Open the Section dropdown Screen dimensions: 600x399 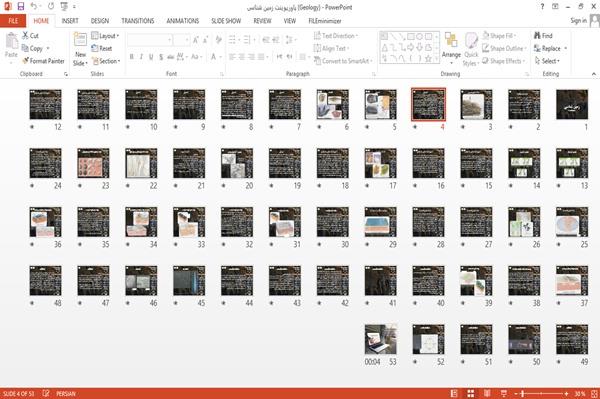tap(106, 61)
